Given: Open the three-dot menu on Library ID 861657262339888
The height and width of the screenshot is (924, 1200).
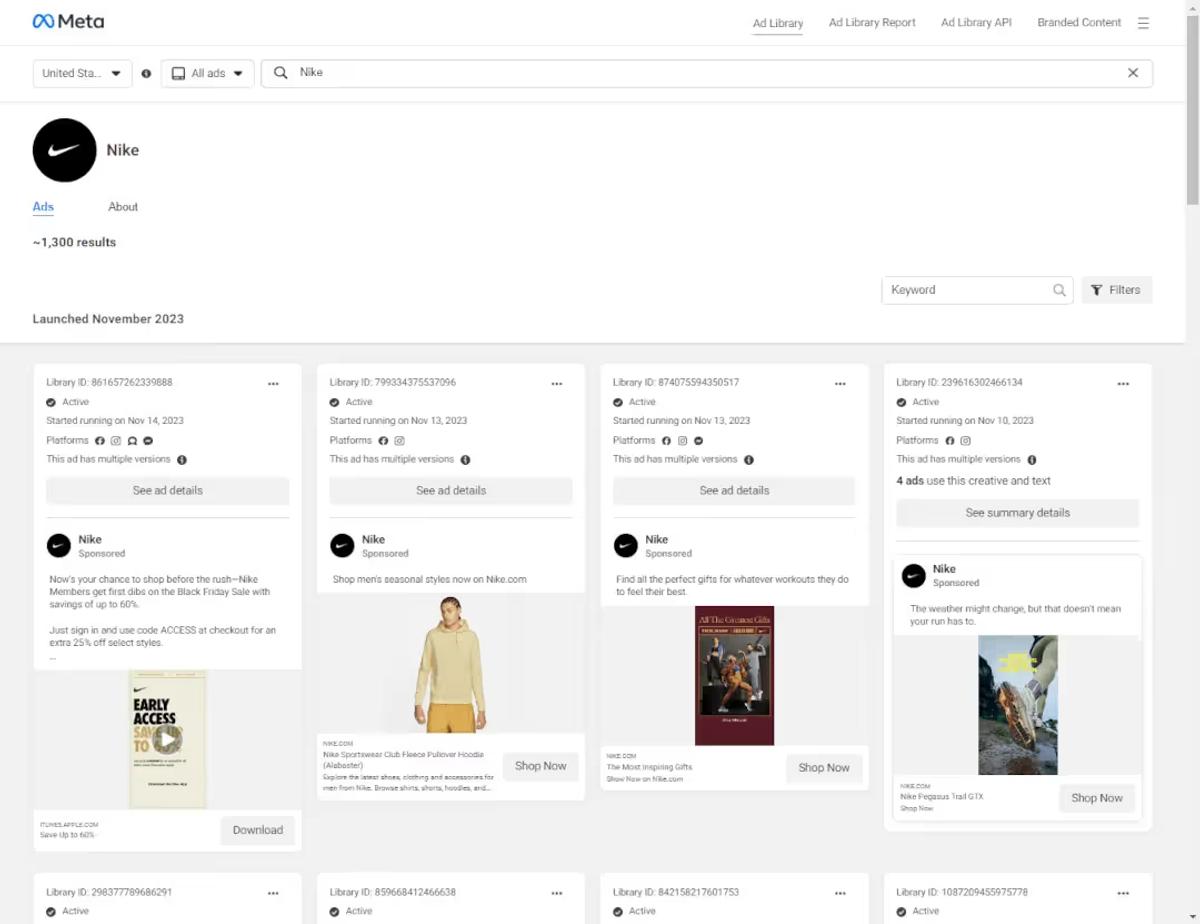Looking at the screenshot, I should coord(273,383).
